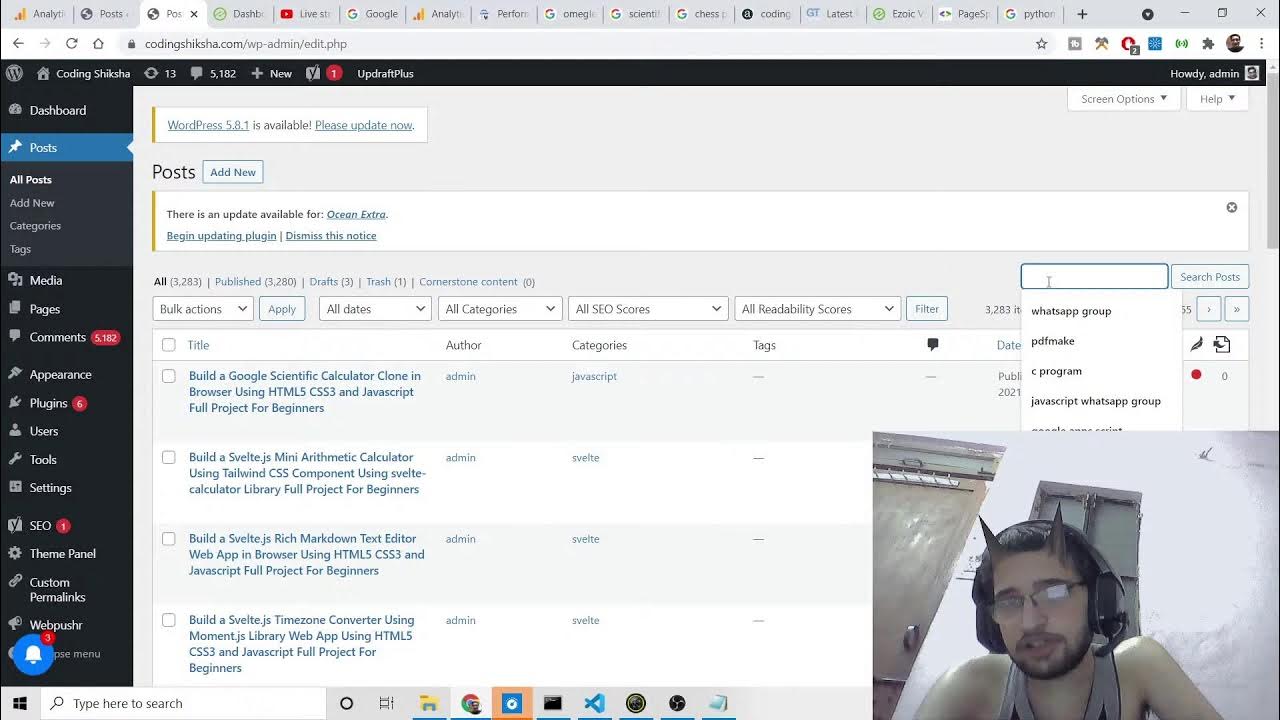The image size is (1280, 720).
Task: Click the WordPress logo in admin bar
Action: (x=14, y=73)
